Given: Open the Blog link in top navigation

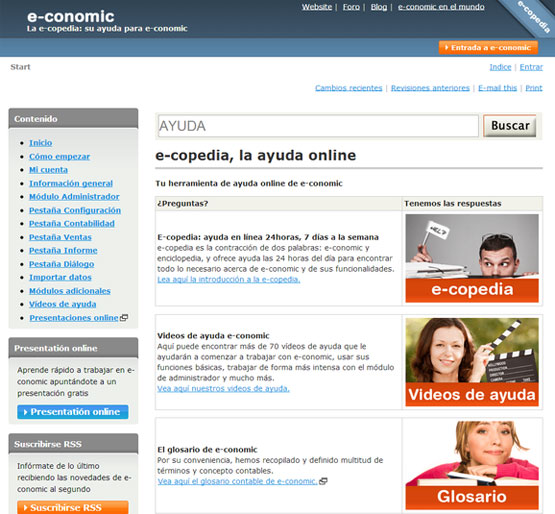Looking at the screenshot, I should (379, 7).
